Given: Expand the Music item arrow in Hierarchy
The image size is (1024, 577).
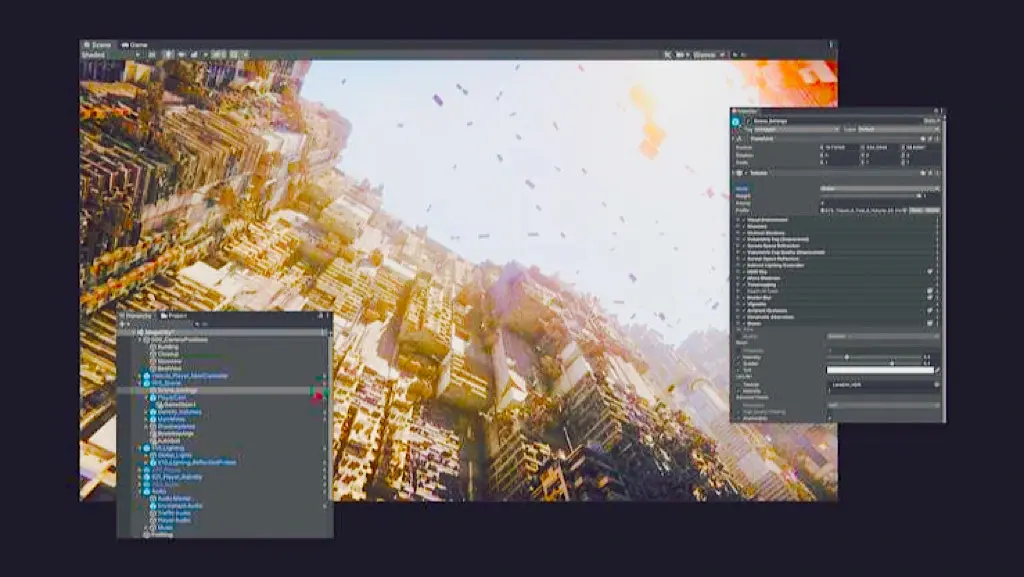Looking at the screenshot, I should click(146, 527).
